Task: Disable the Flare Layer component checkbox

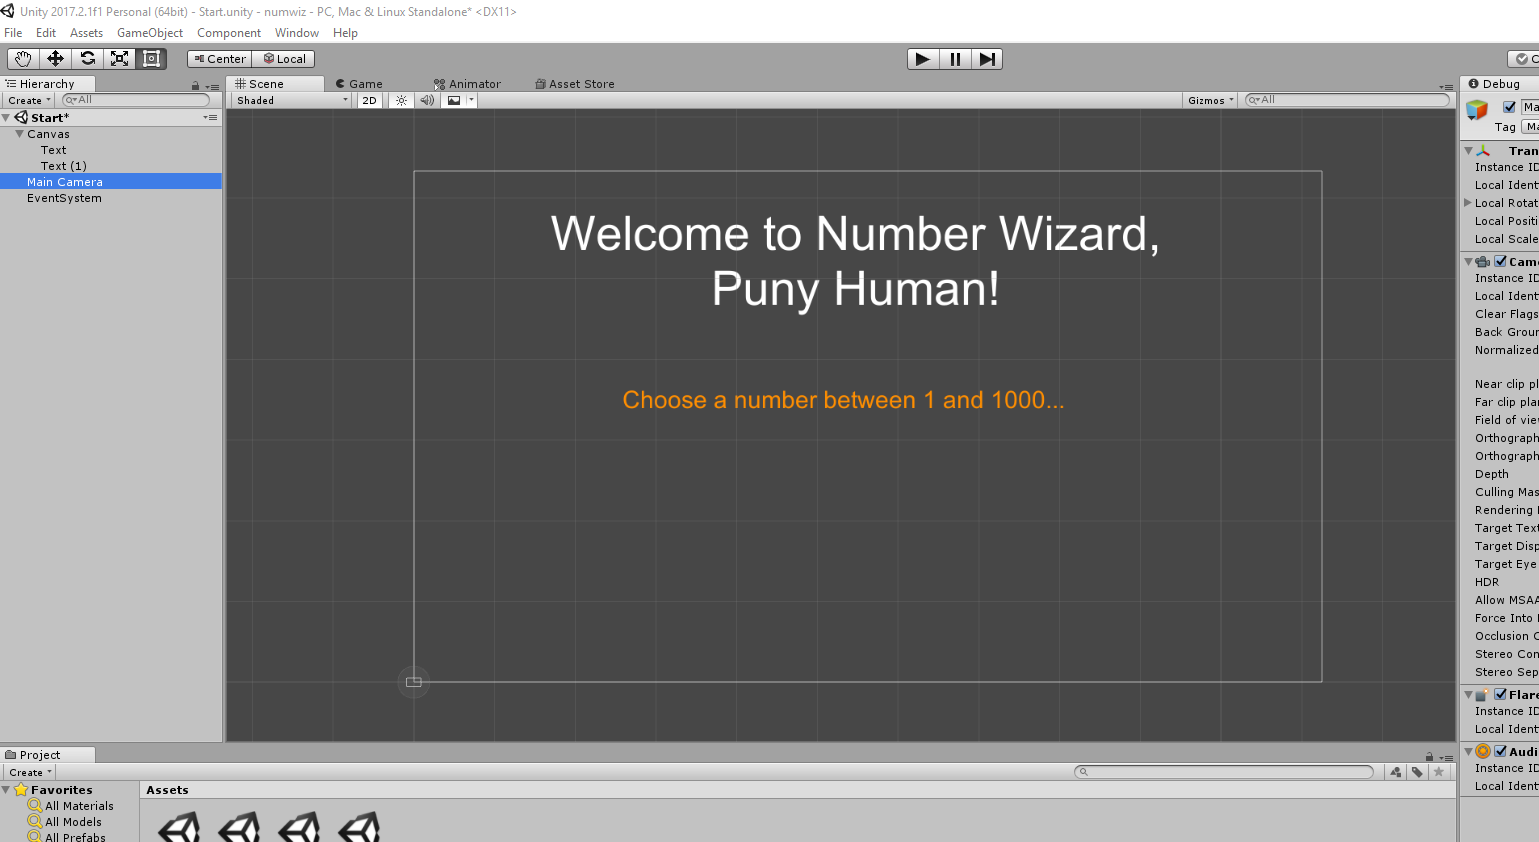Action: coord(1501,694)
